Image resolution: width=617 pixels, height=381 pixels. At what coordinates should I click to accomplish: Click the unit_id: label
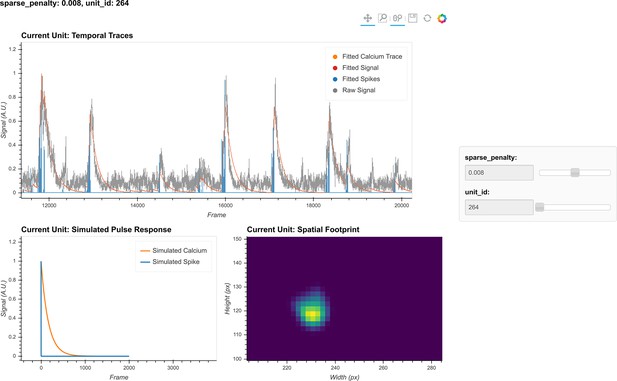[477, 192]
